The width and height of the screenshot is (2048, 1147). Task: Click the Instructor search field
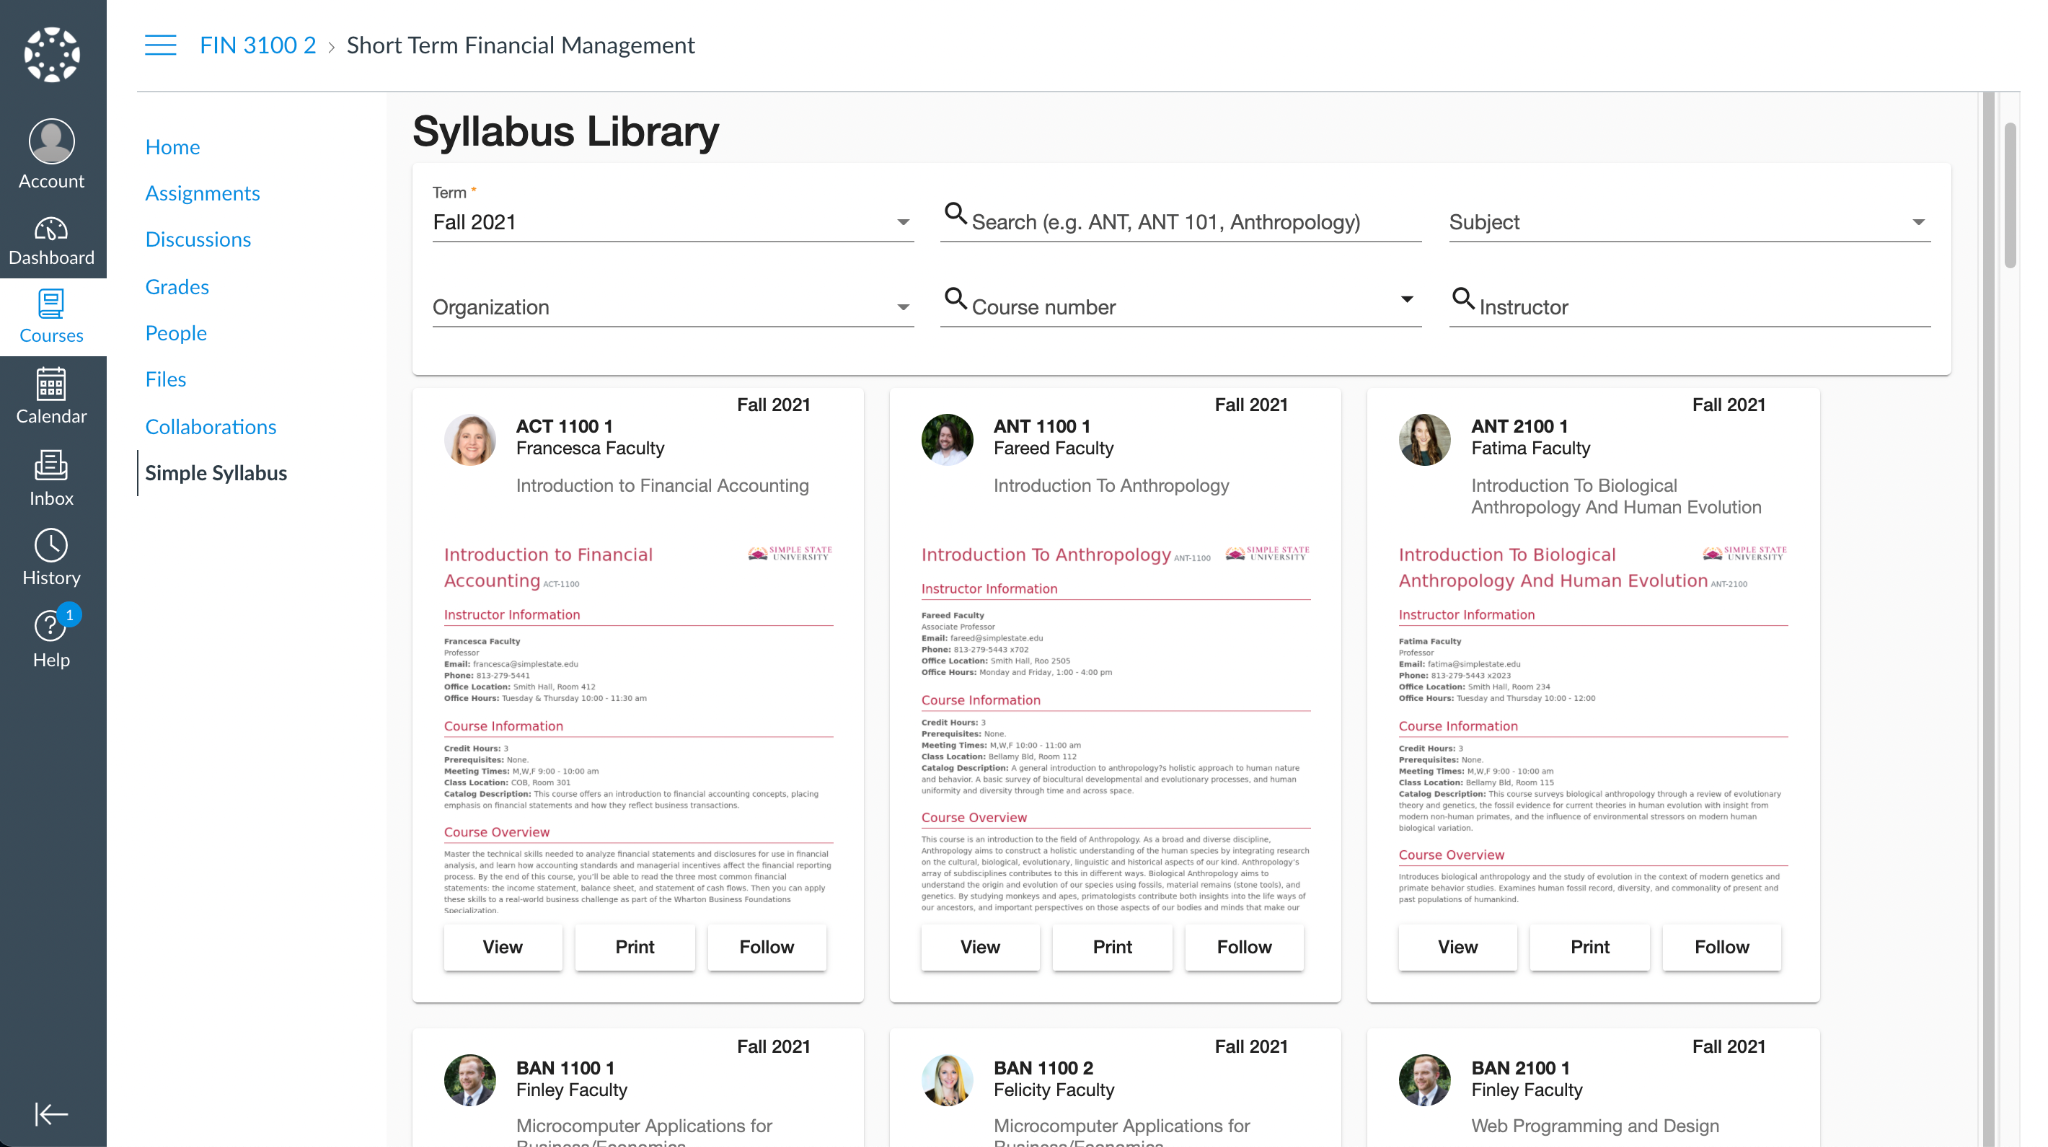[1700, 307]
